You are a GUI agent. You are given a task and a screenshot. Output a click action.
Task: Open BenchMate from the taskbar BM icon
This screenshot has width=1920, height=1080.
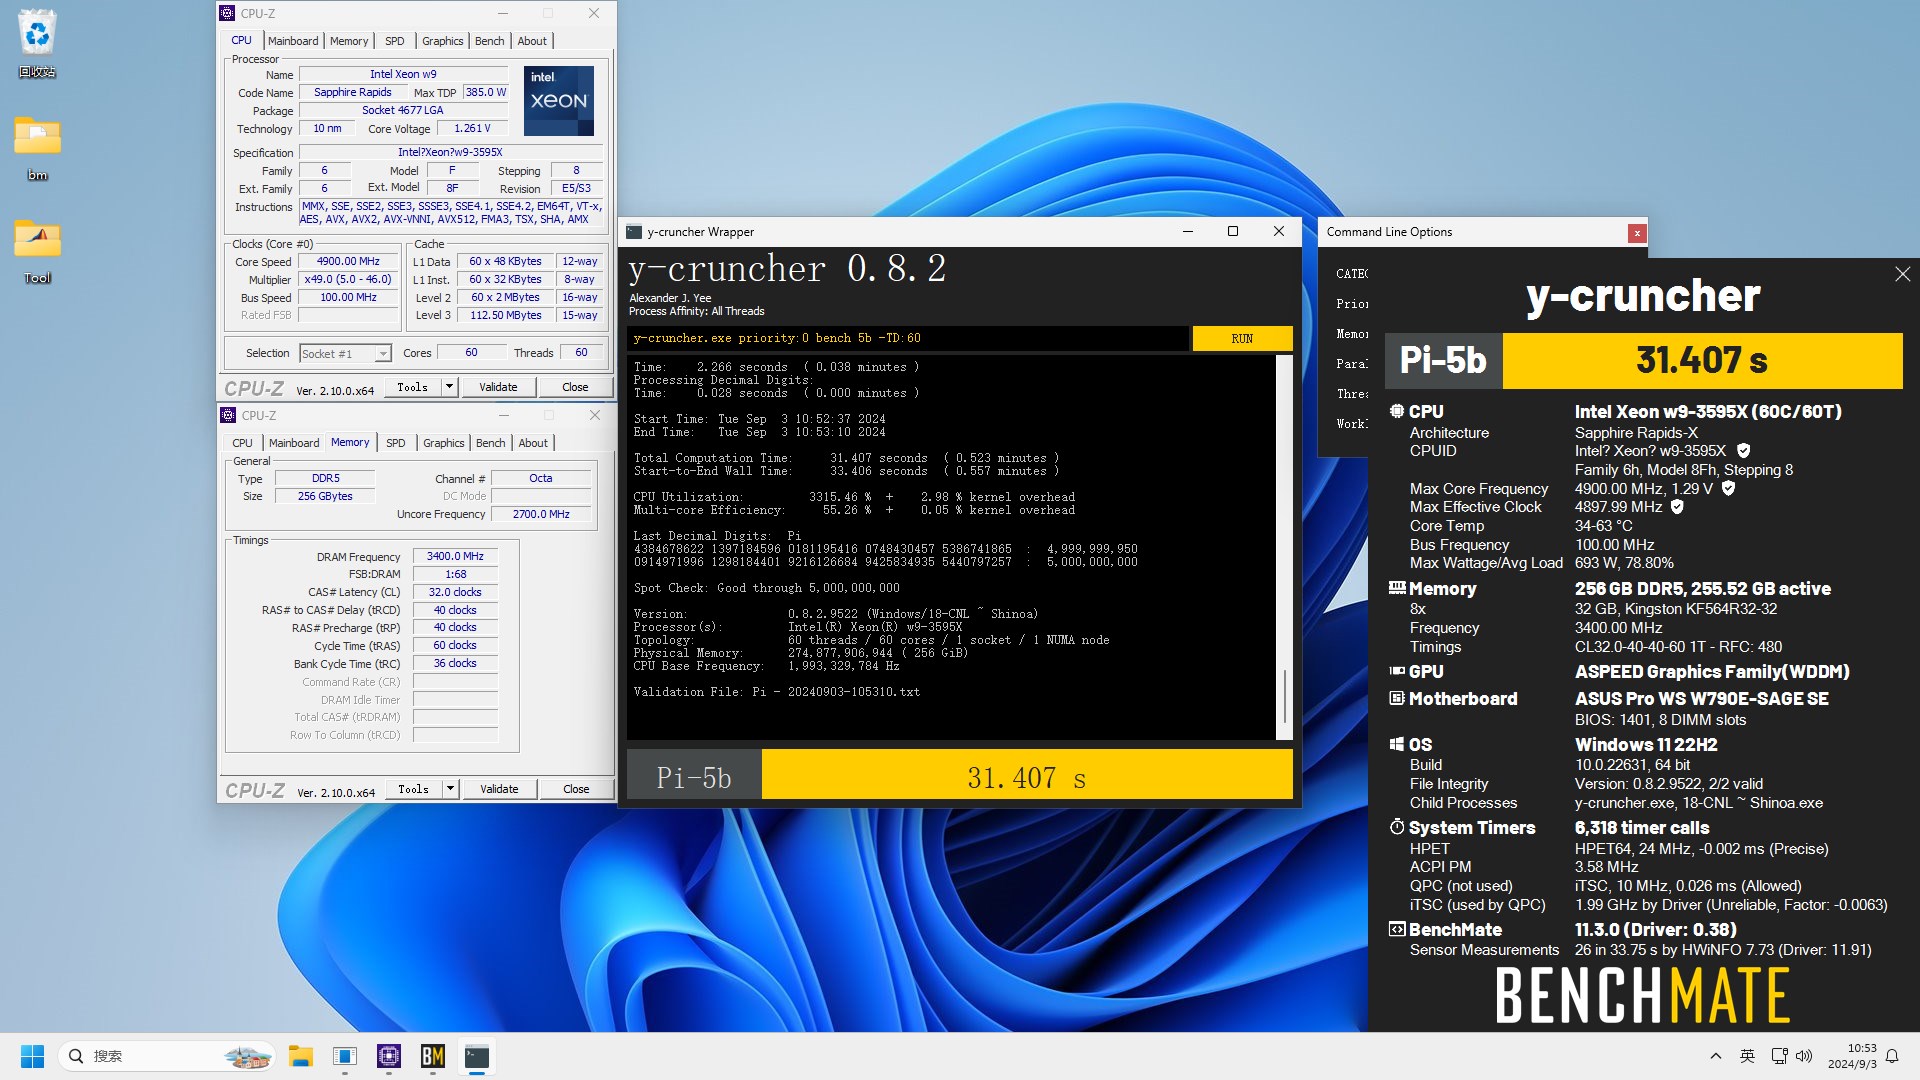tap(432, 1056)
